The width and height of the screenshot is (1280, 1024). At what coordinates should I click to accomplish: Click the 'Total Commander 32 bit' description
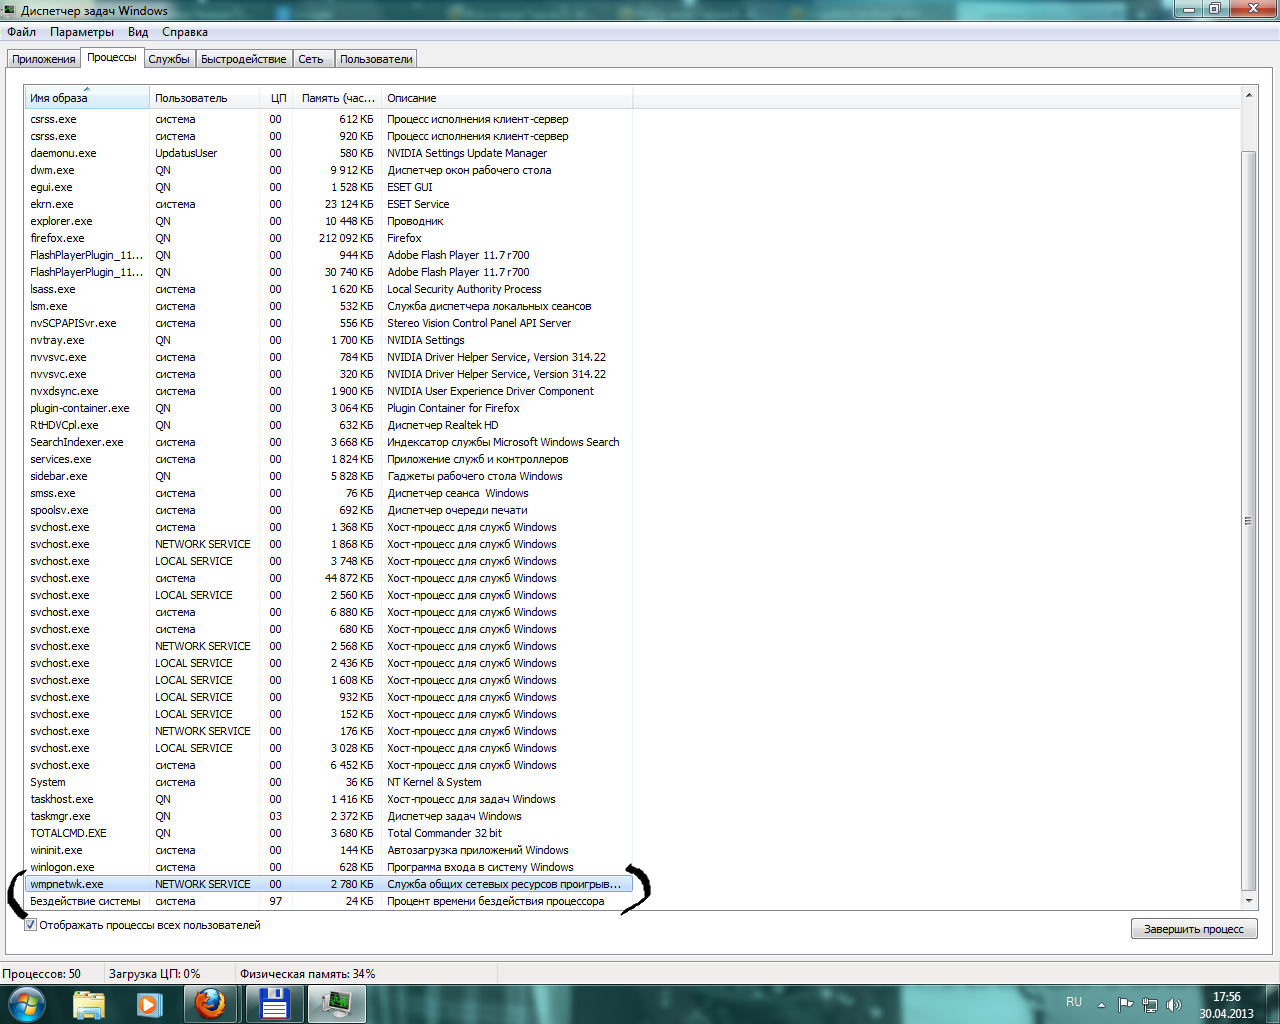click(444, 833)
